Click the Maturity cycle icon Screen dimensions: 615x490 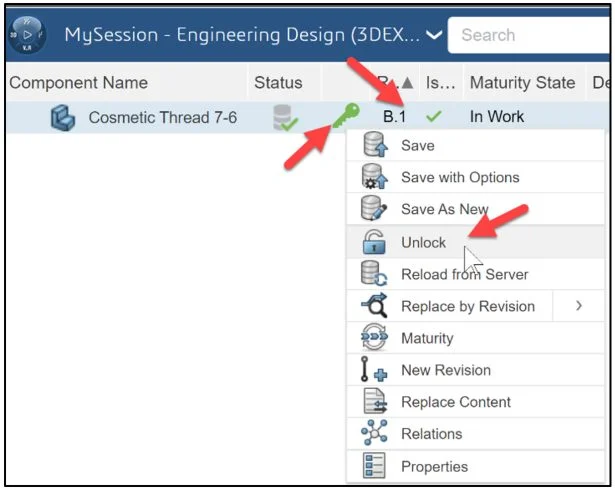pos(374,337)
